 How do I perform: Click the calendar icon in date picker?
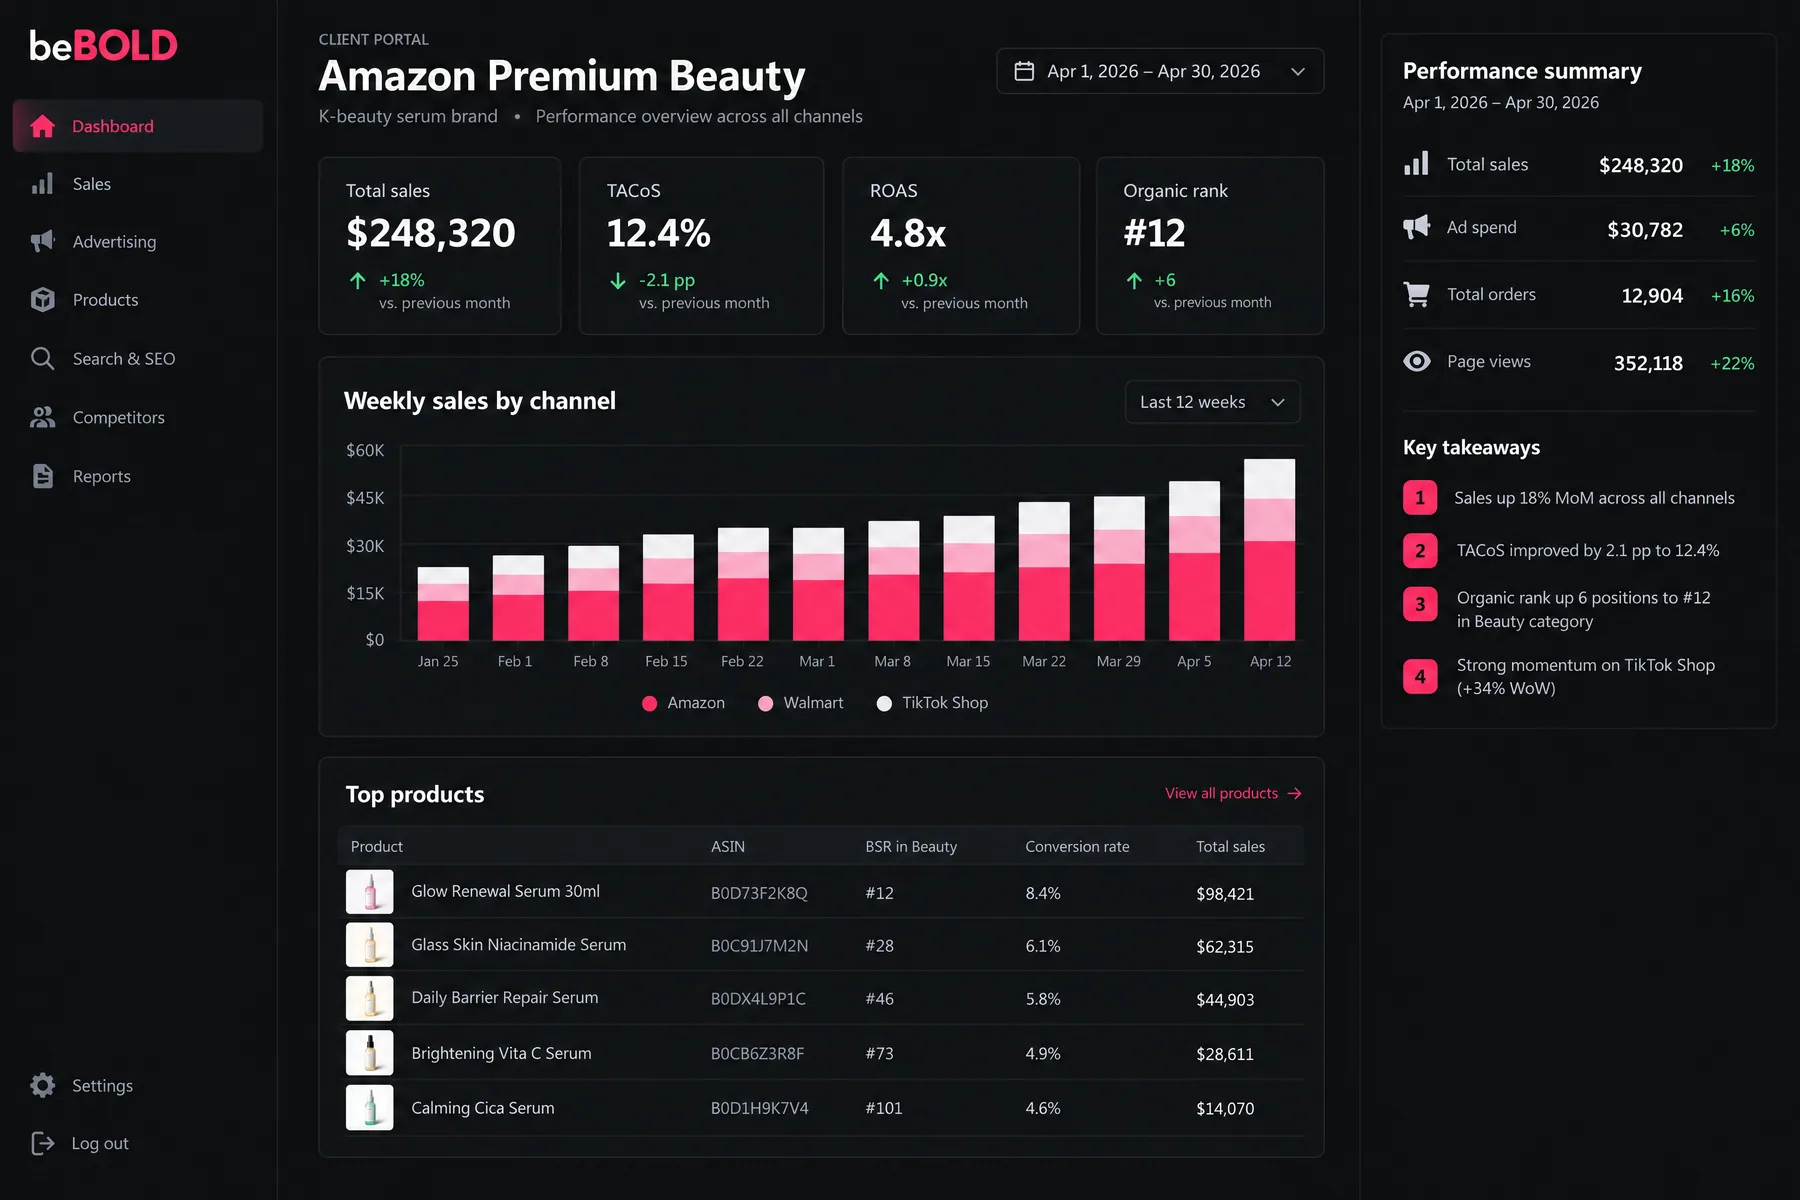pos(1024,71)
